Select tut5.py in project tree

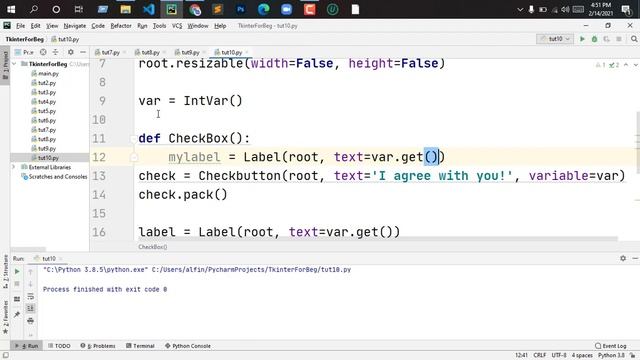(47, 111)
